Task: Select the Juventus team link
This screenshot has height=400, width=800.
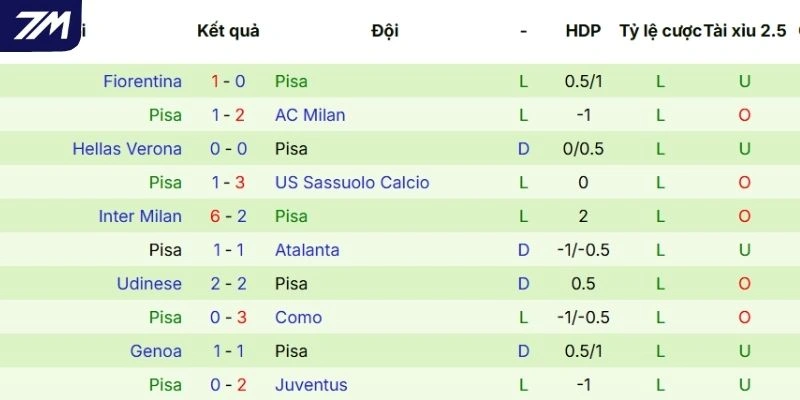Action: pos(311,385)
